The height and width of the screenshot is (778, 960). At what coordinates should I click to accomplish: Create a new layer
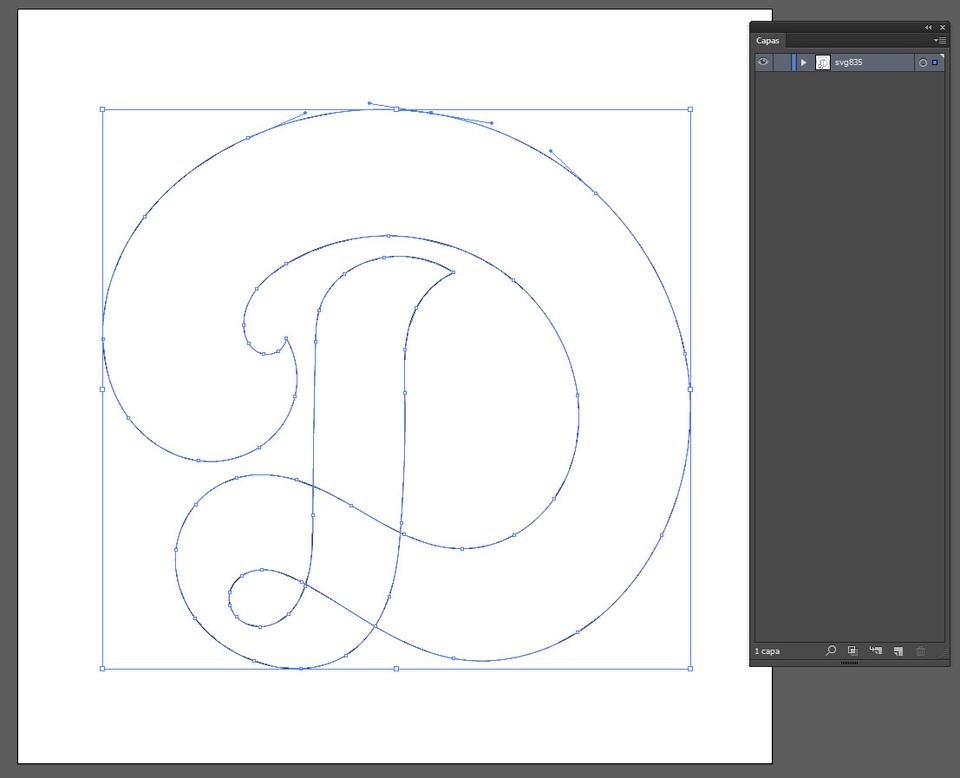pyautogui.click(x=898, y=651)
